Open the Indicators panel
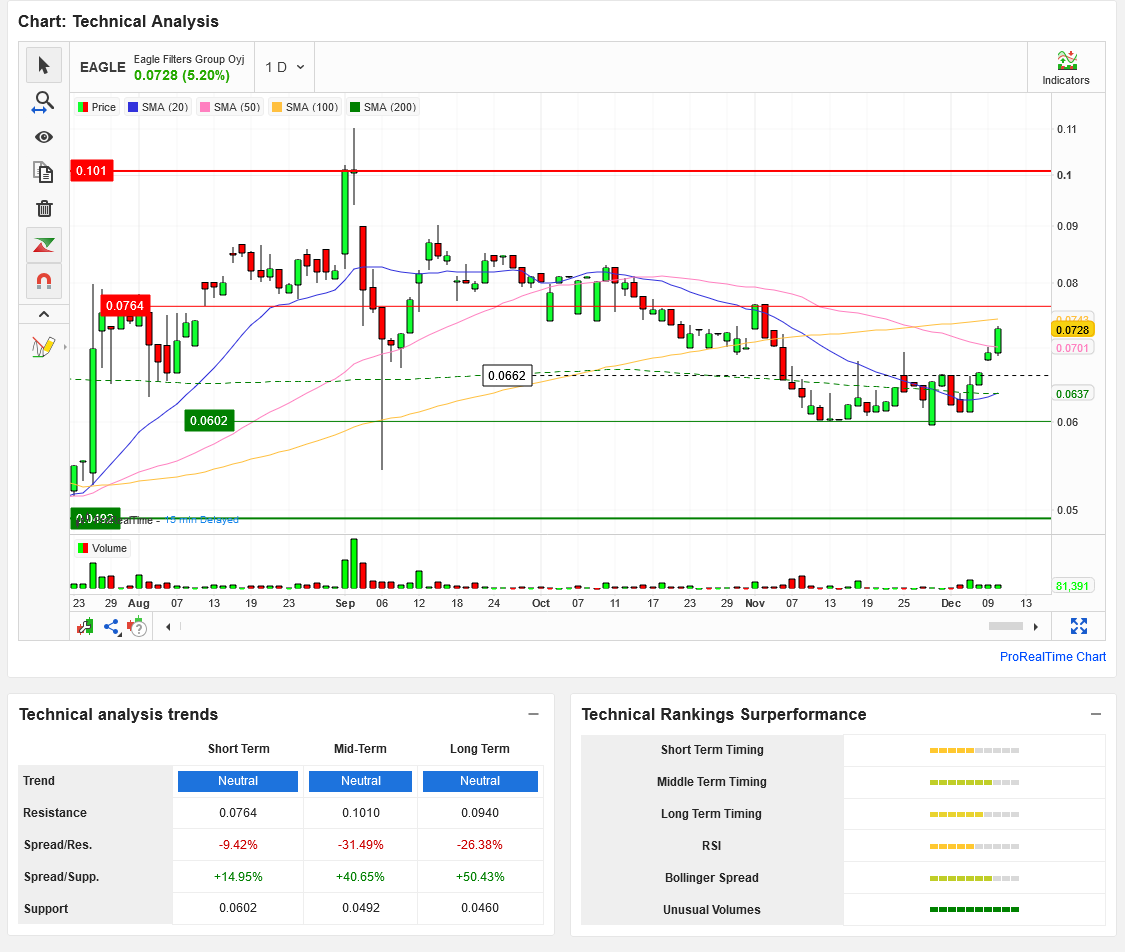 pyautogui.click(x=1066, y=68)
